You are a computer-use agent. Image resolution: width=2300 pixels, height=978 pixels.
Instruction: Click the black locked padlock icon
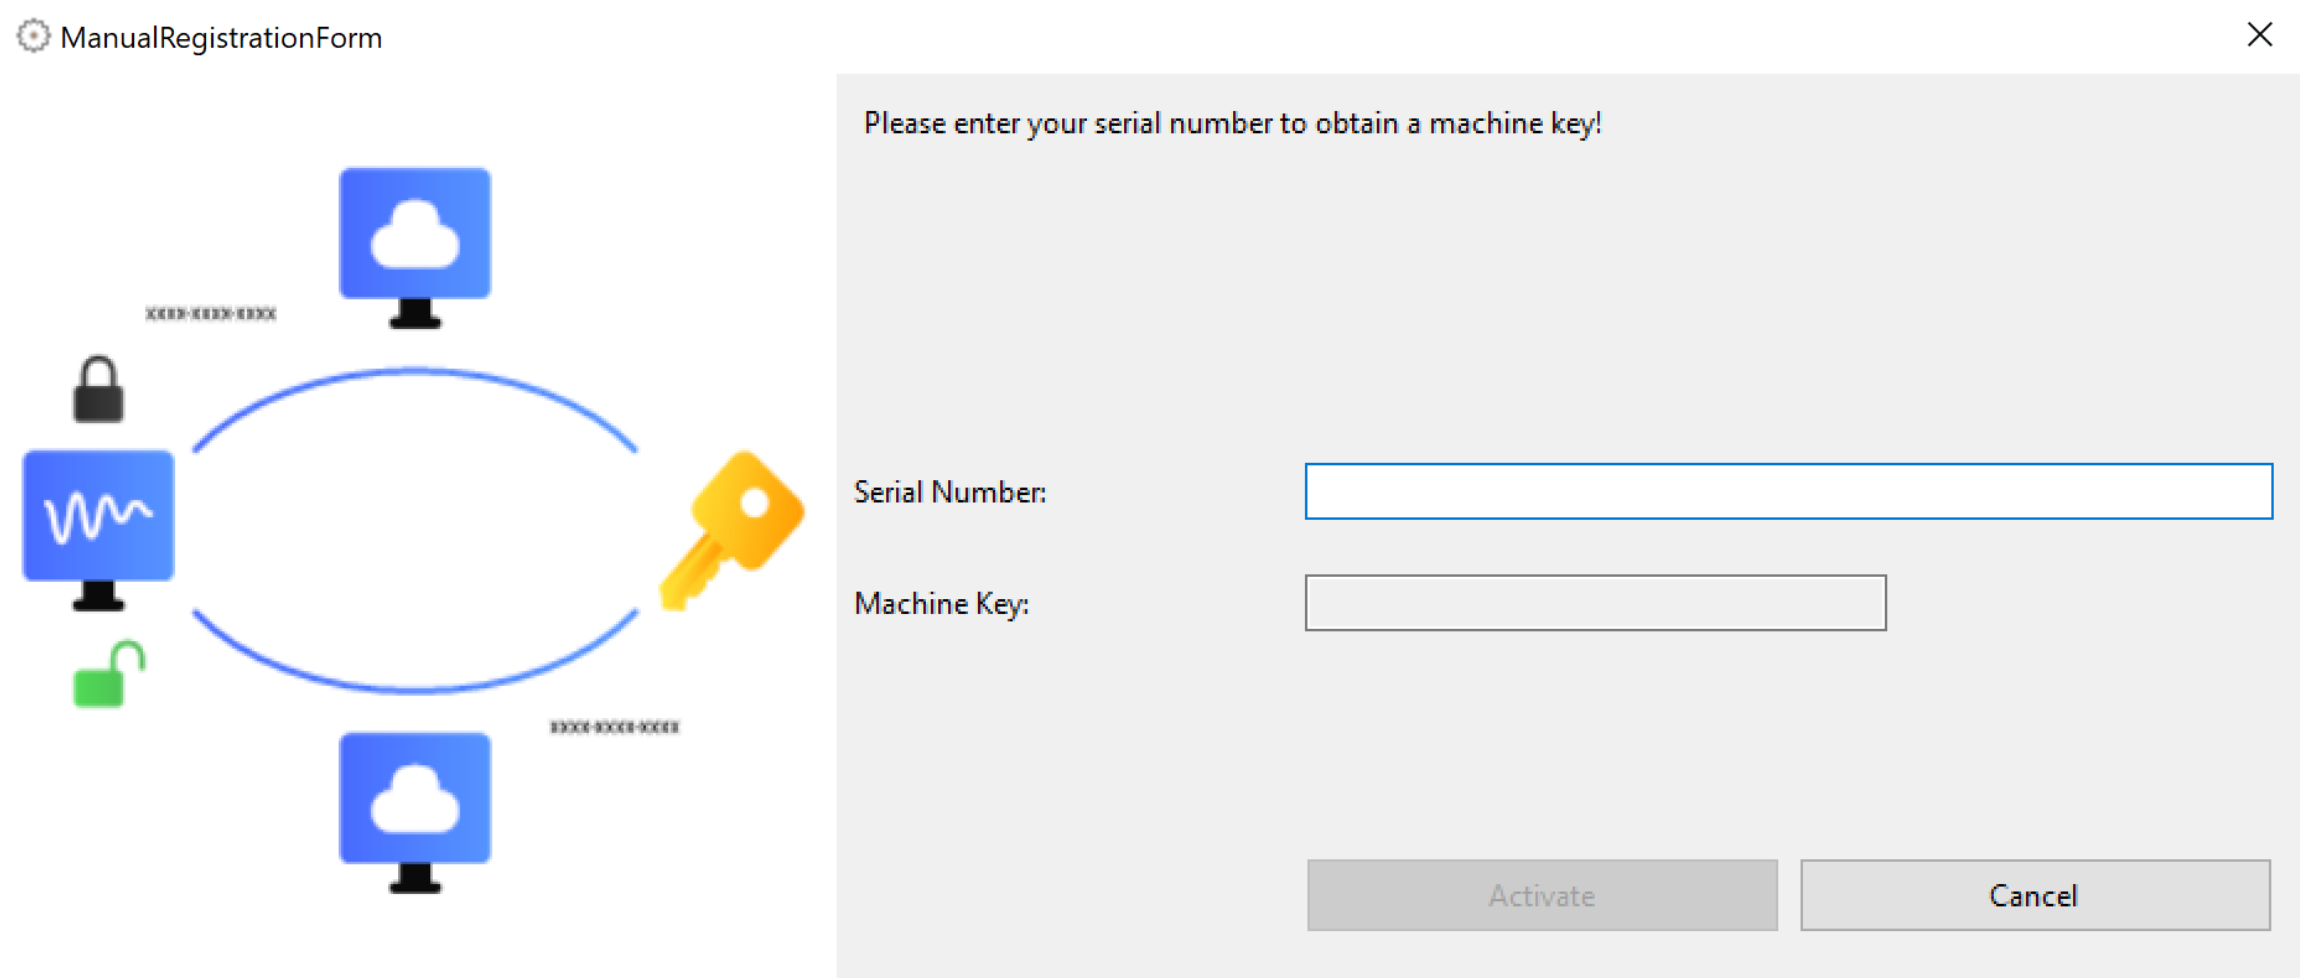click(x=98, y=390)
